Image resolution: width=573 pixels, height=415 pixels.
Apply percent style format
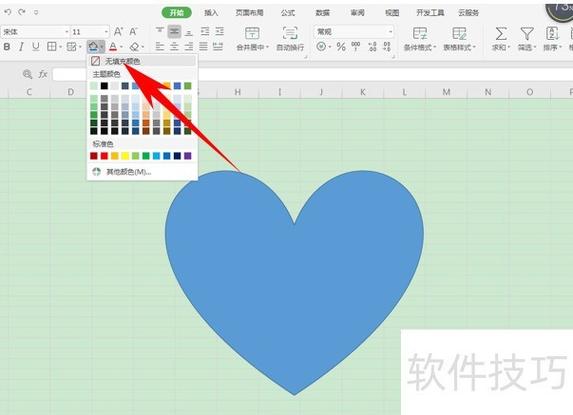click(x=341, y=47)
